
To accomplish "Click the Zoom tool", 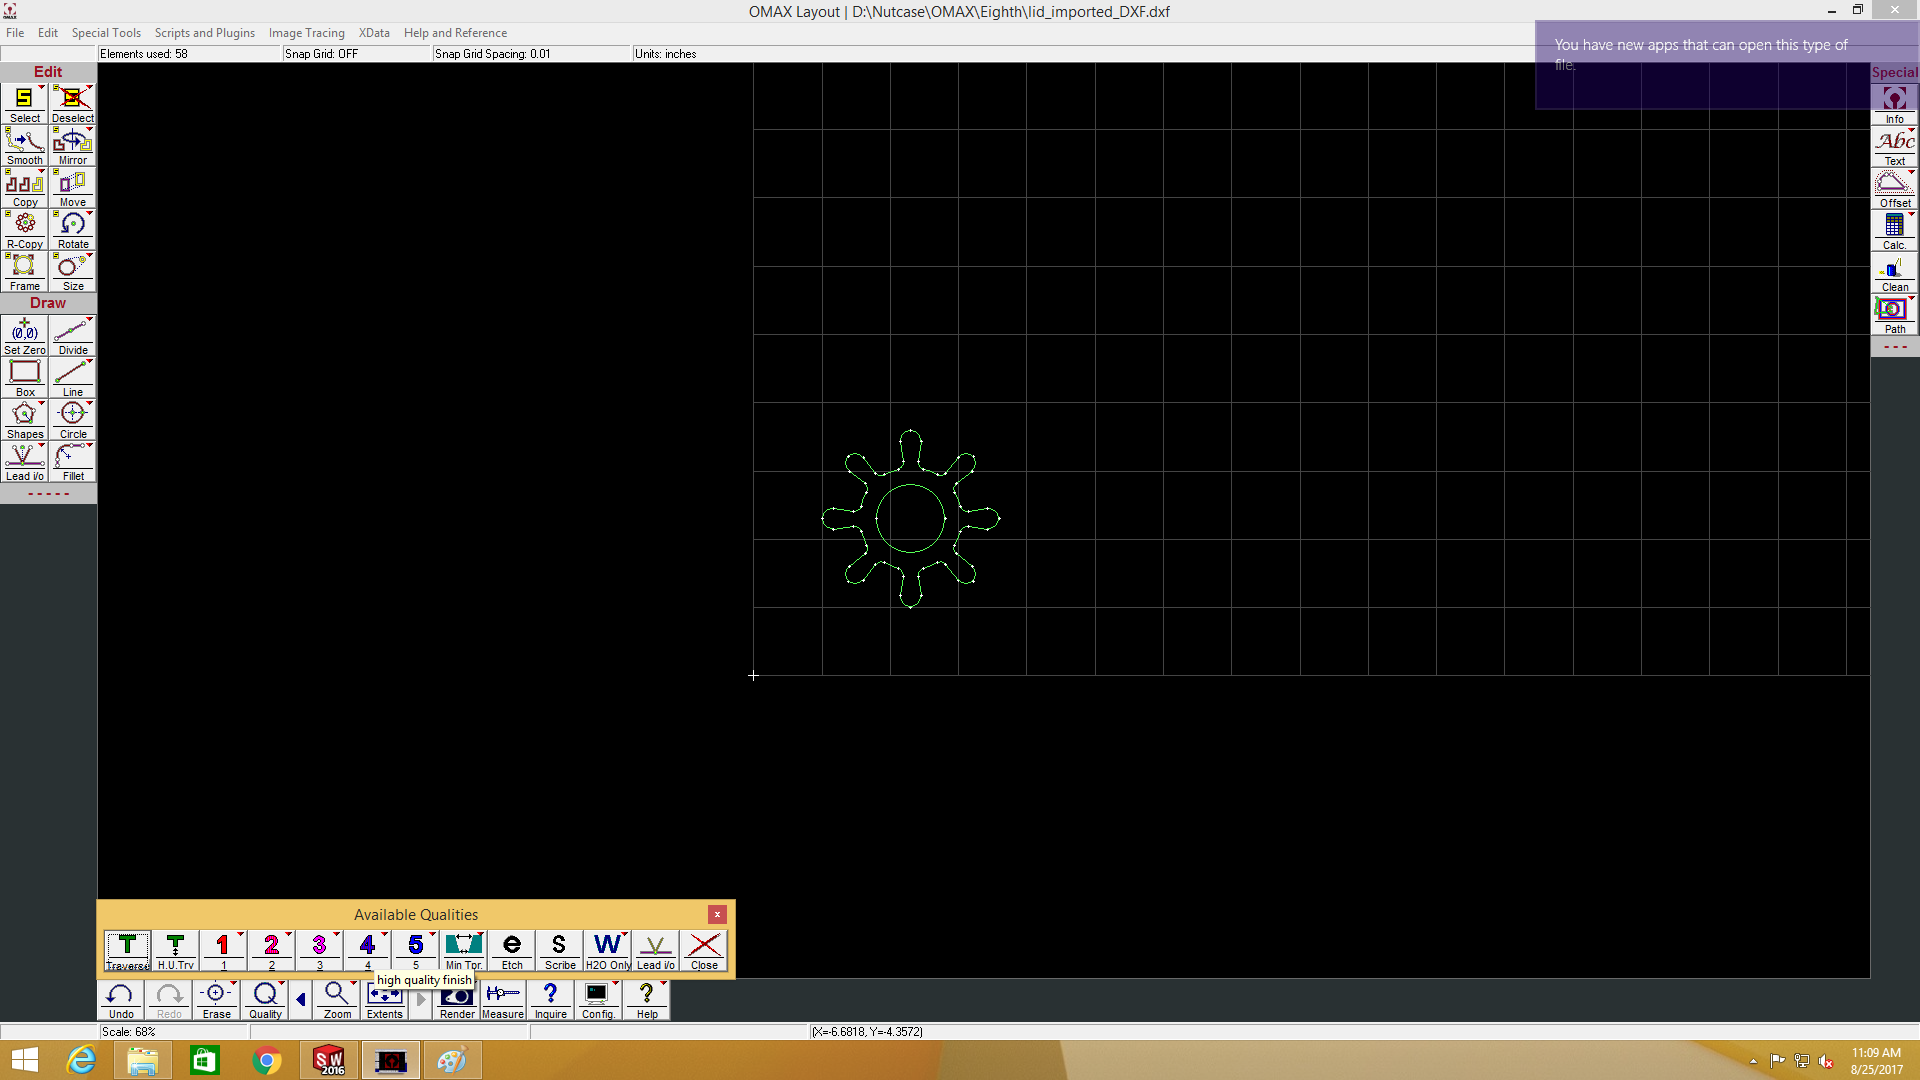I will coord(337,1000).
